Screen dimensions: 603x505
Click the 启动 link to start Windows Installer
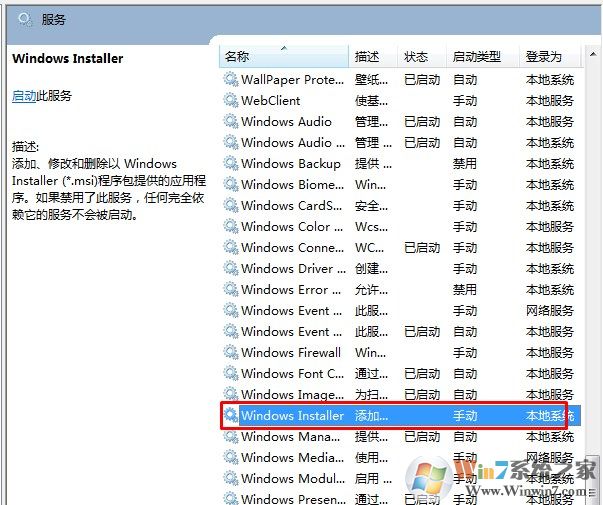pos(24,96)
